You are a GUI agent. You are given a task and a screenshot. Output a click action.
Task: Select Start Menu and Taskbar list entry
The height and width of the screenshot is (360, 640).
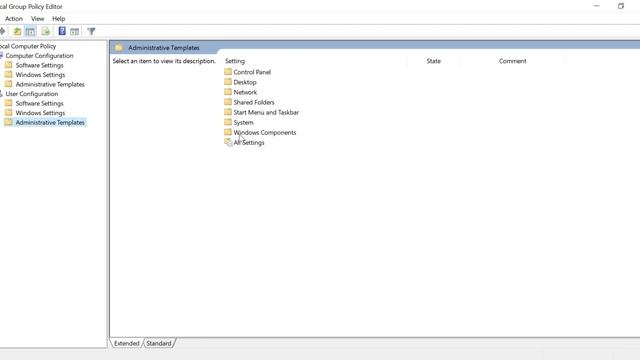[x=266, y=112]
